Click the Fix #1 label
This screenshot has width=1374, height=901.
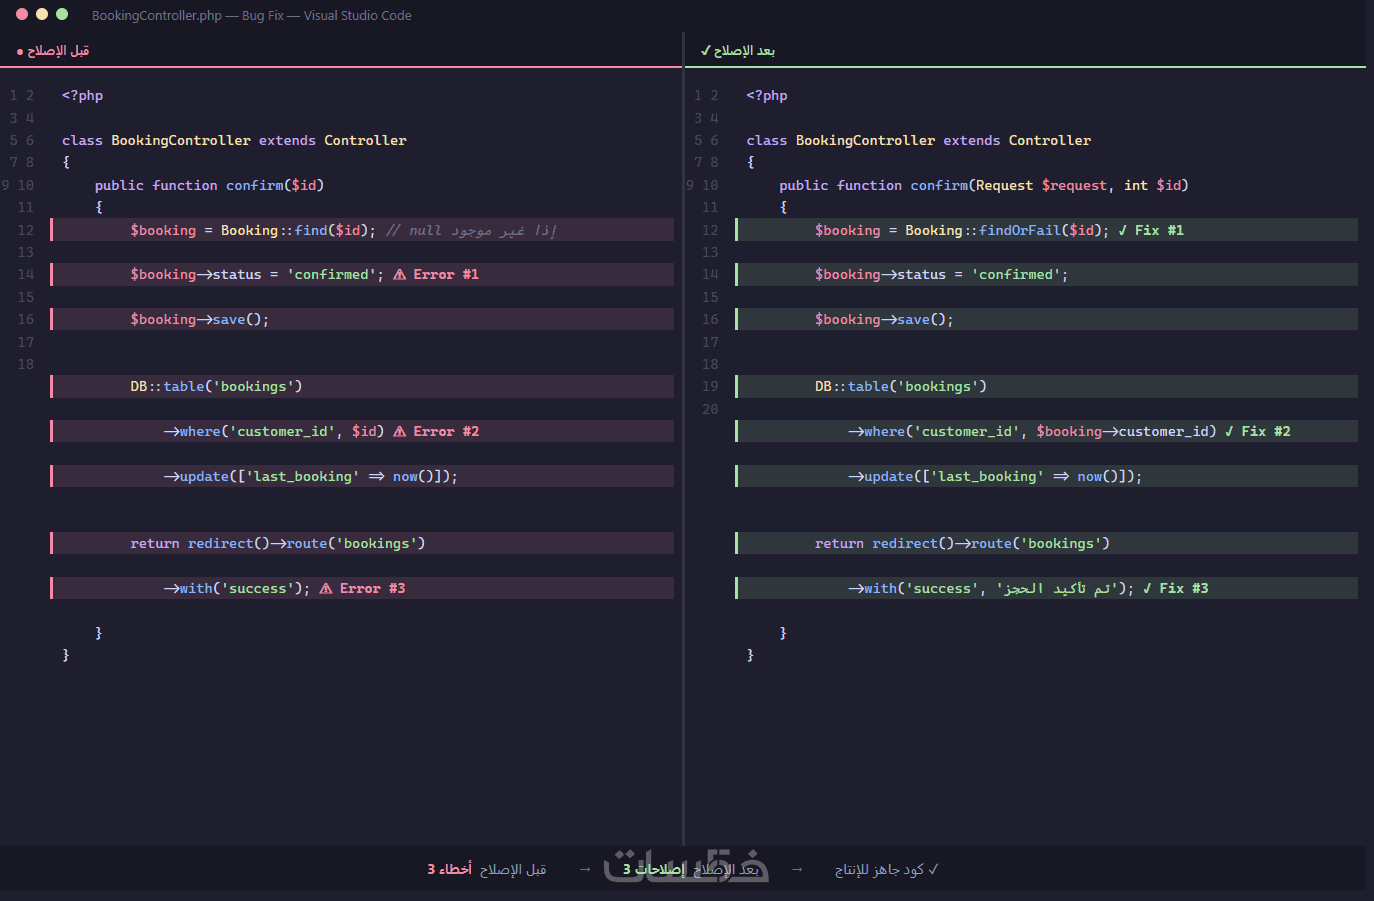point(1159,230)
